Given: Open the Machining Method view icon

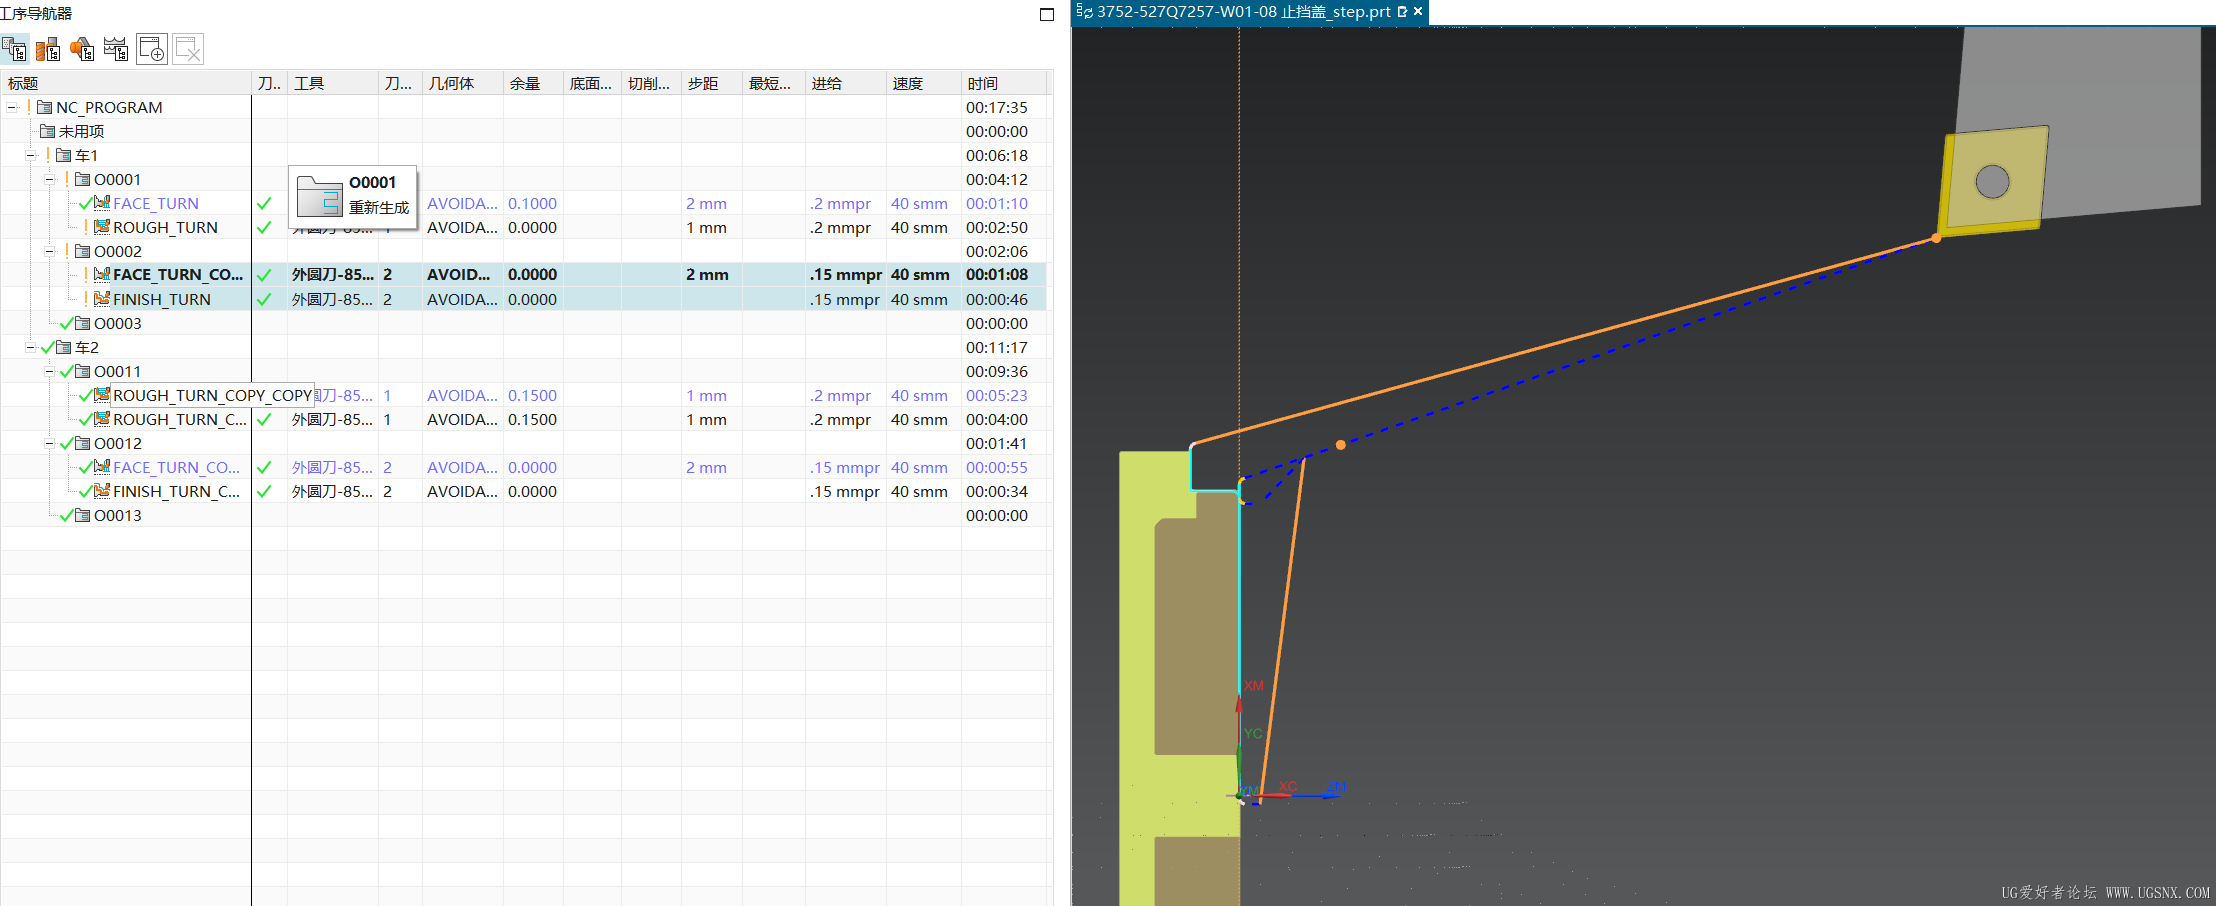Looking at the screenshot, I should tap(116, 49).
